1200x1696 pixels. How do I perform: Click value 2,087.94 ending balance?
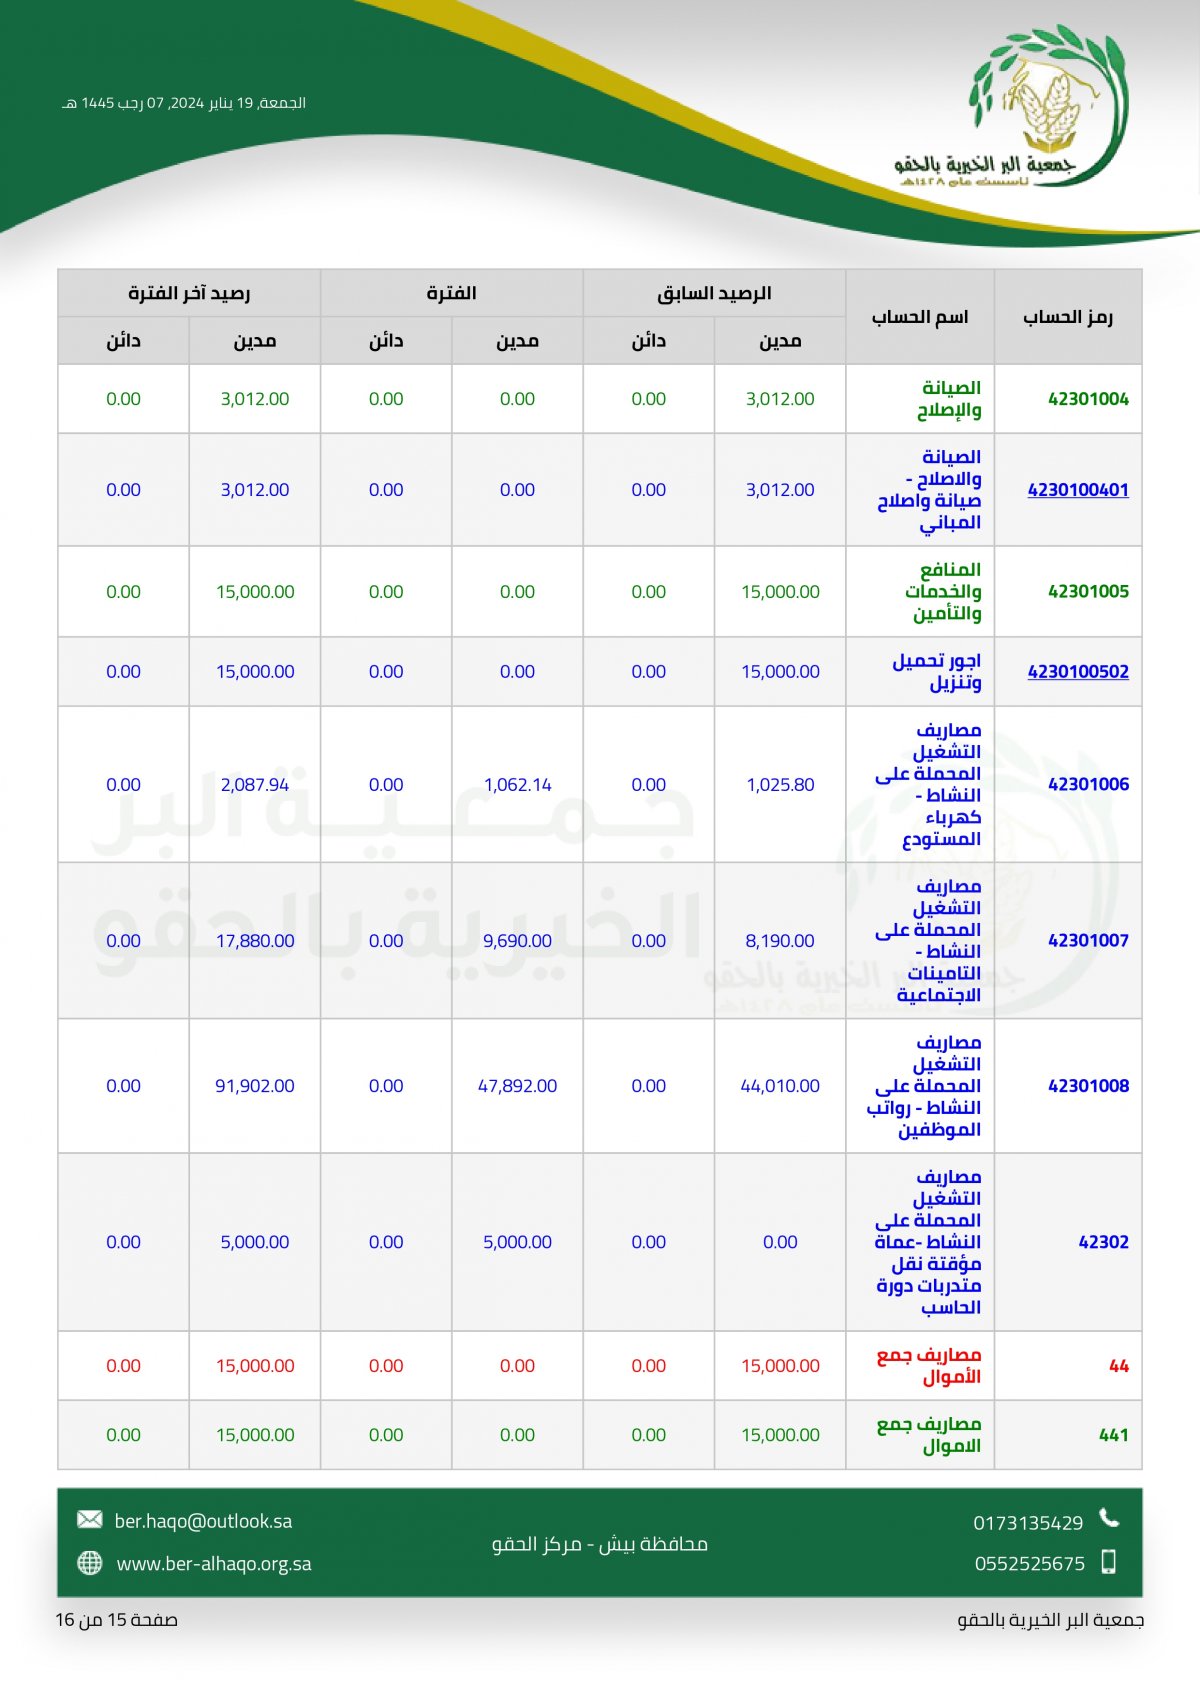[255, 785]
